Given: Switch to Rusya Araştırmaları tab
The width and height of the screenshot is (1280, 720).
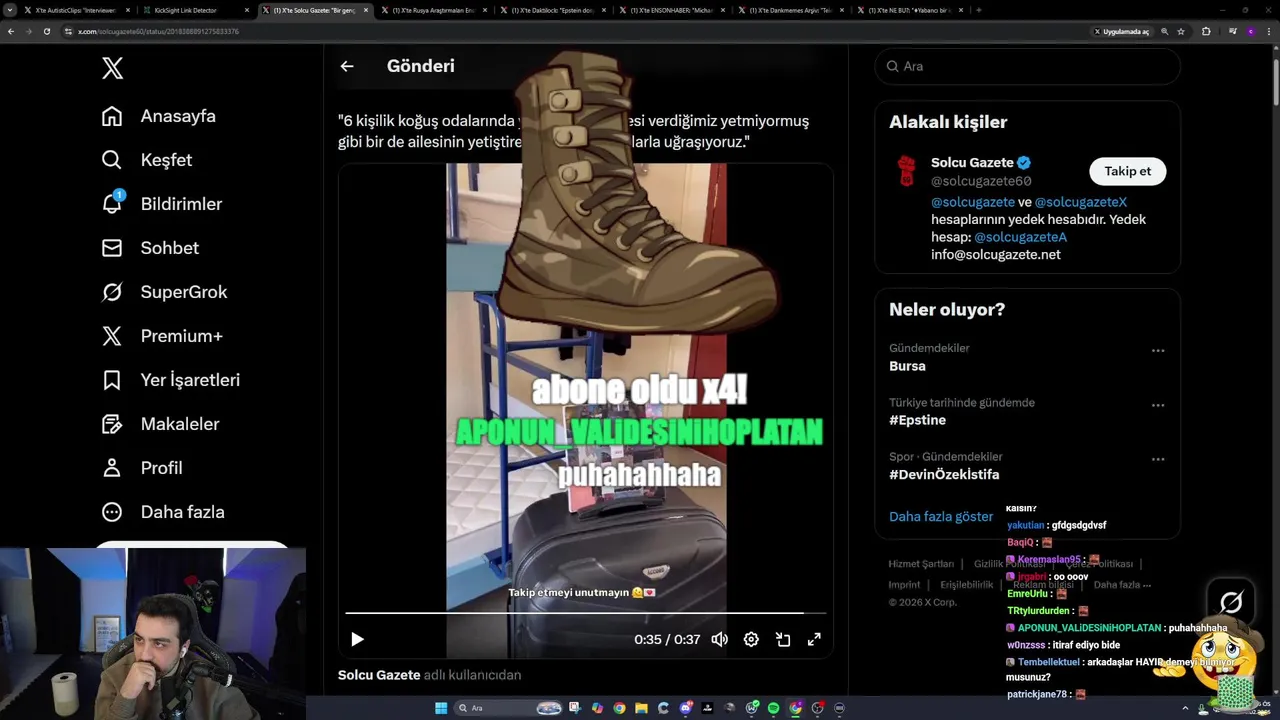Looking at the screenshot, I should [x=435, y=10].
